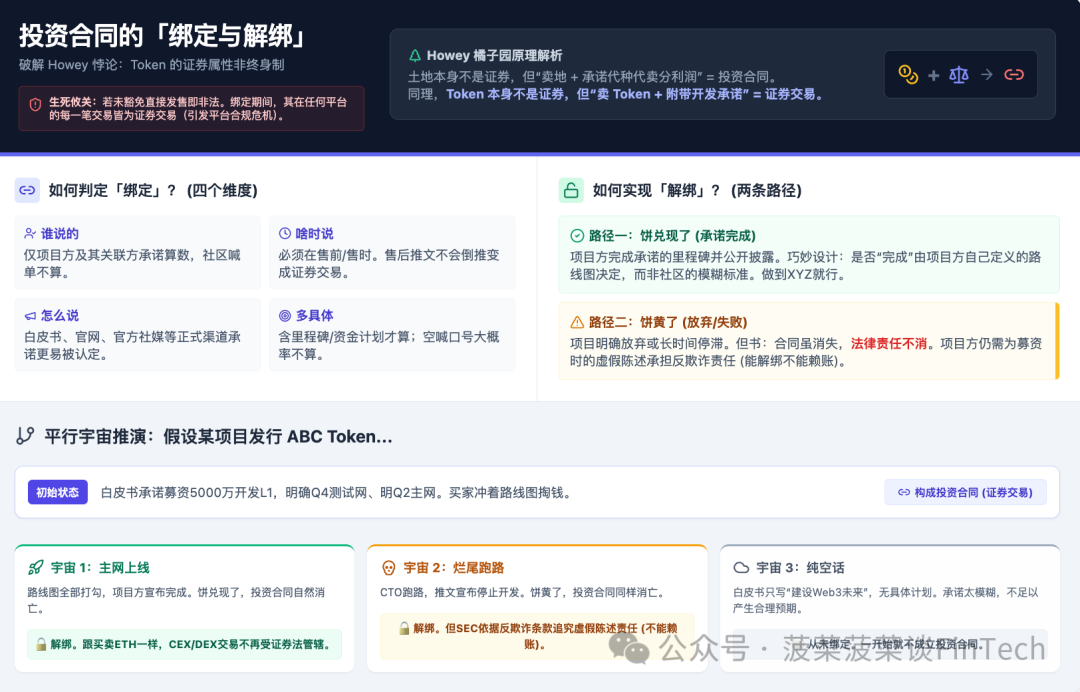
Task: Click the branch icon beside 平行宇宙推演
Action: [25, 436]
